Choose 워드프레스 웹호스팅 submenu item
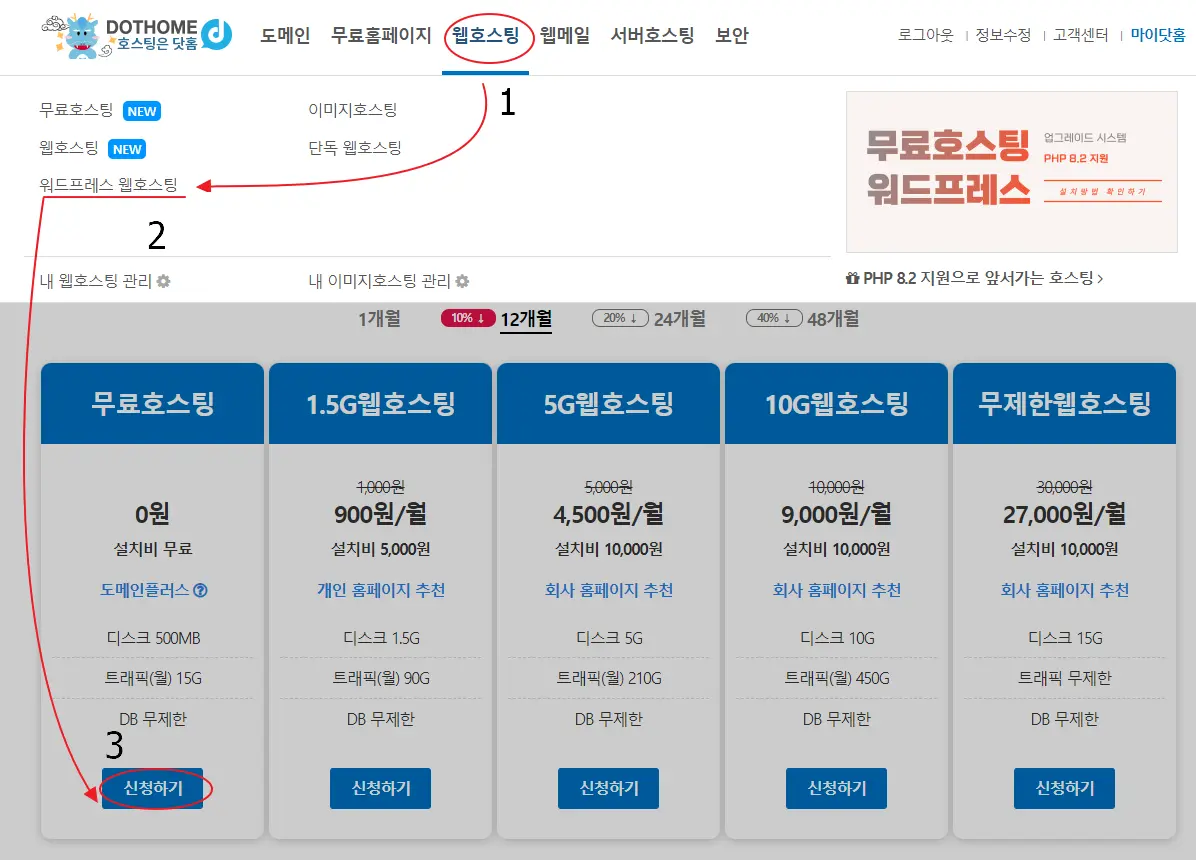 (x=108, y=185)
